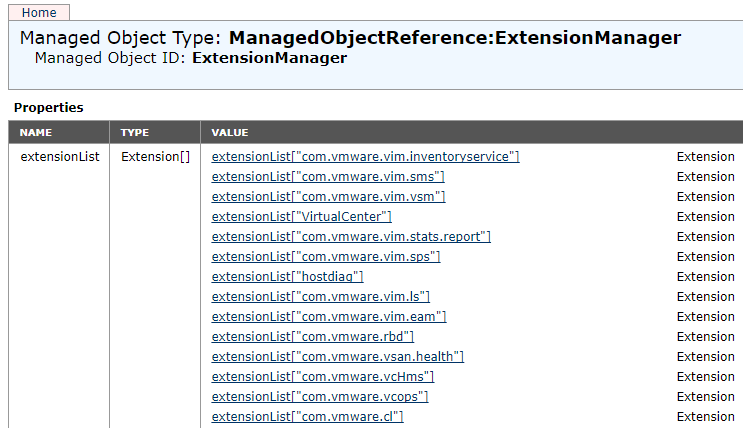Open the com.vmware.rbd extension link
The image size is (750, 428).
pyautogui.click(x=313, y=338)
